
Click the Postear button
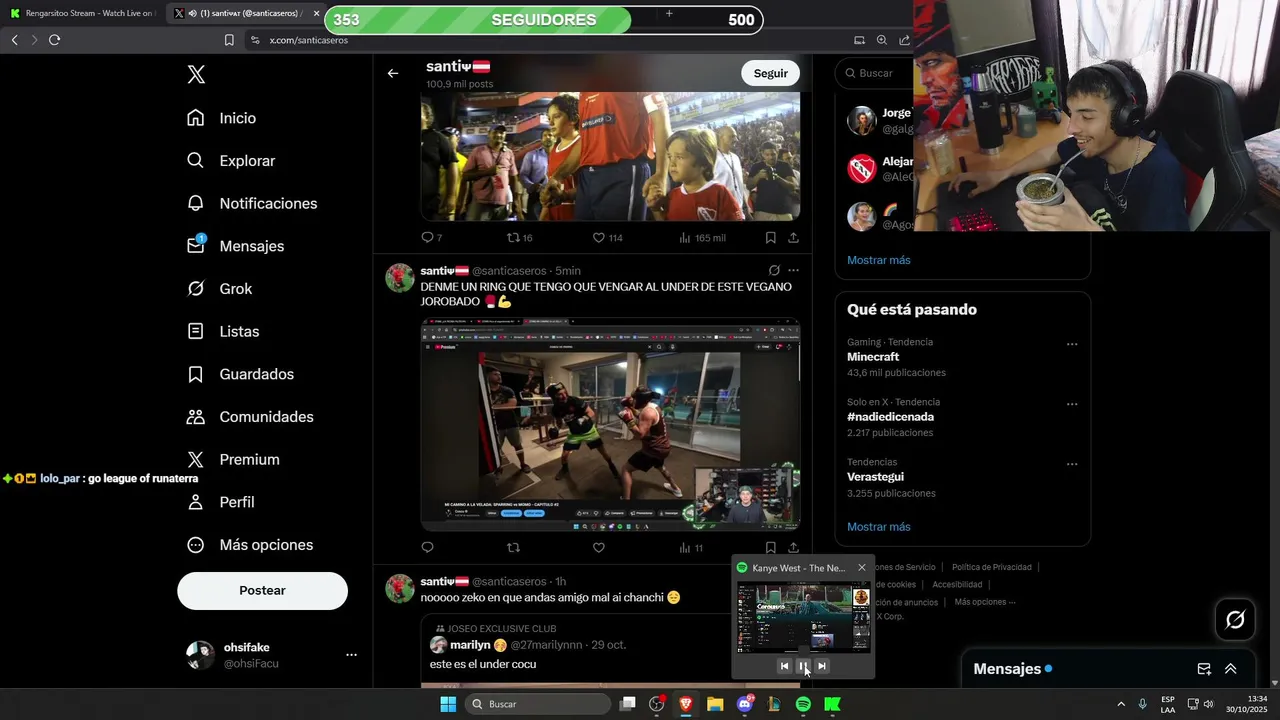click(x=262, y=591)
